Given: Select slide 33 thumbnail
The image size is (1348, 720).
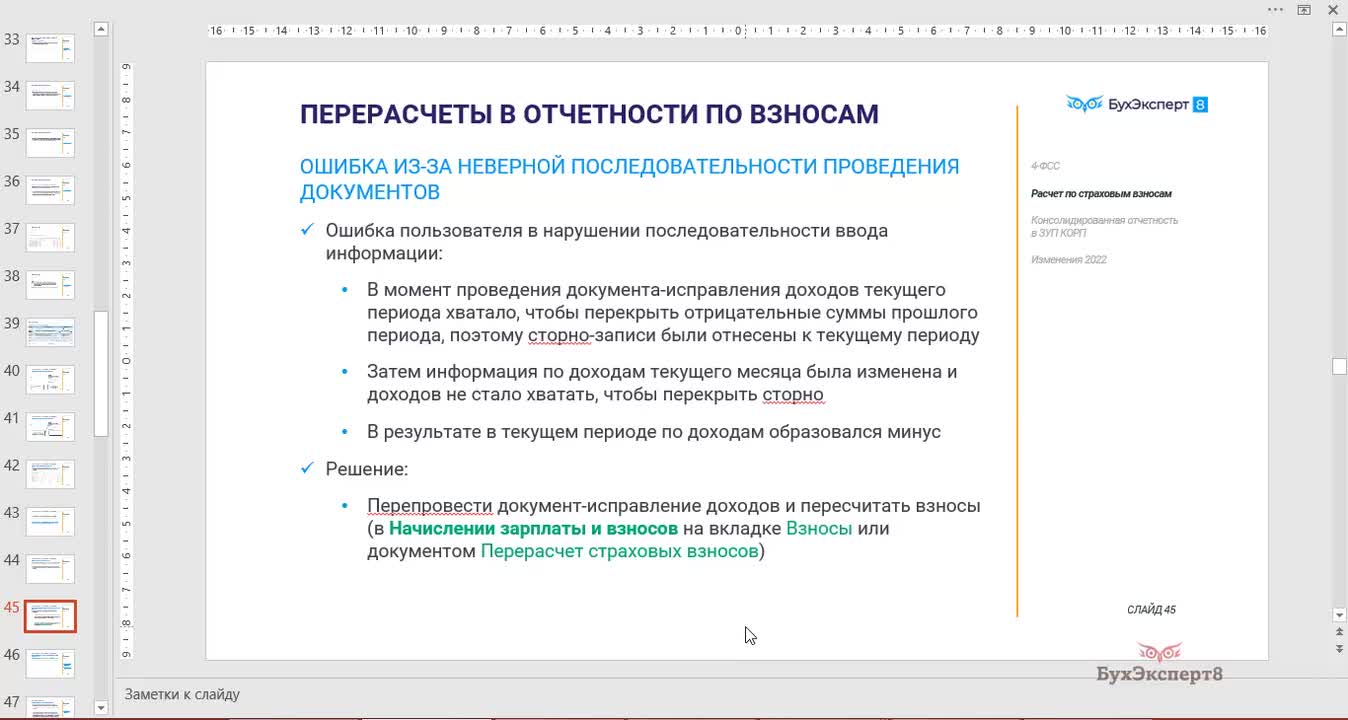Looking at the screenshot, I should pyautogui.click(x=50, y=48).
